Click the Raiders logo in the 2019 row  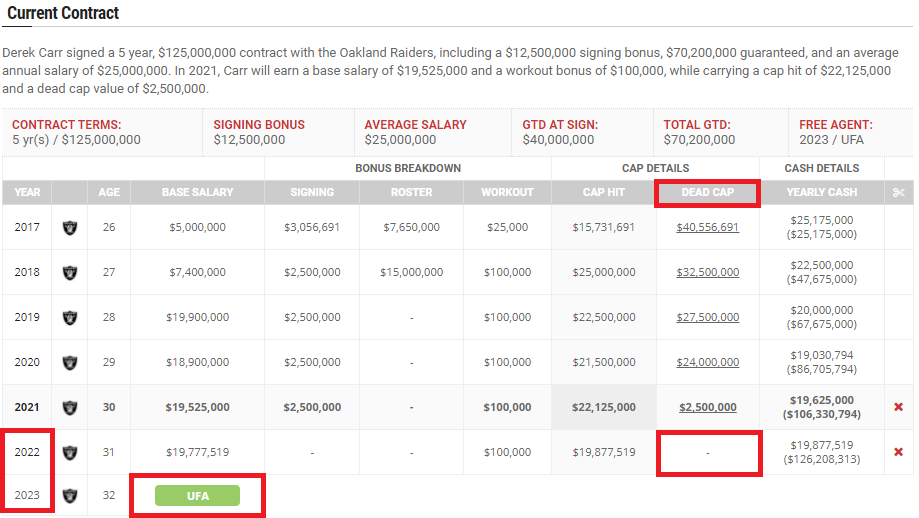(69, 317)
